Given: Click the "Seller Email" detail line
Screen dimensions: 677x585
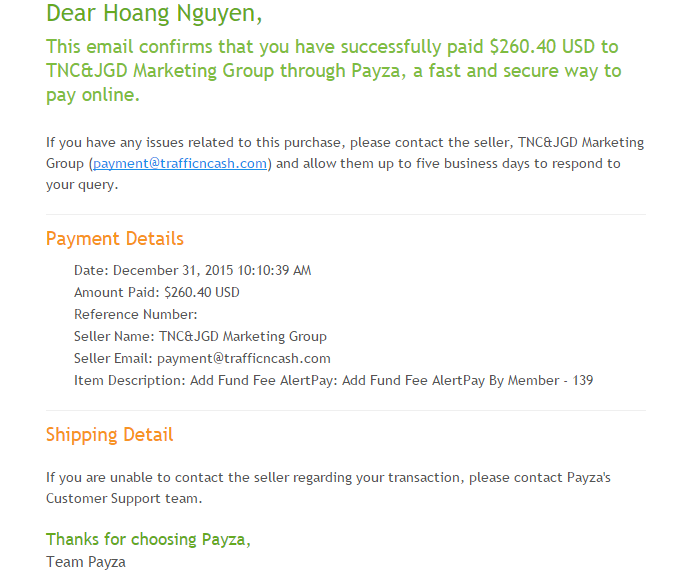Looking at the screenshot, I should (202, 358).
